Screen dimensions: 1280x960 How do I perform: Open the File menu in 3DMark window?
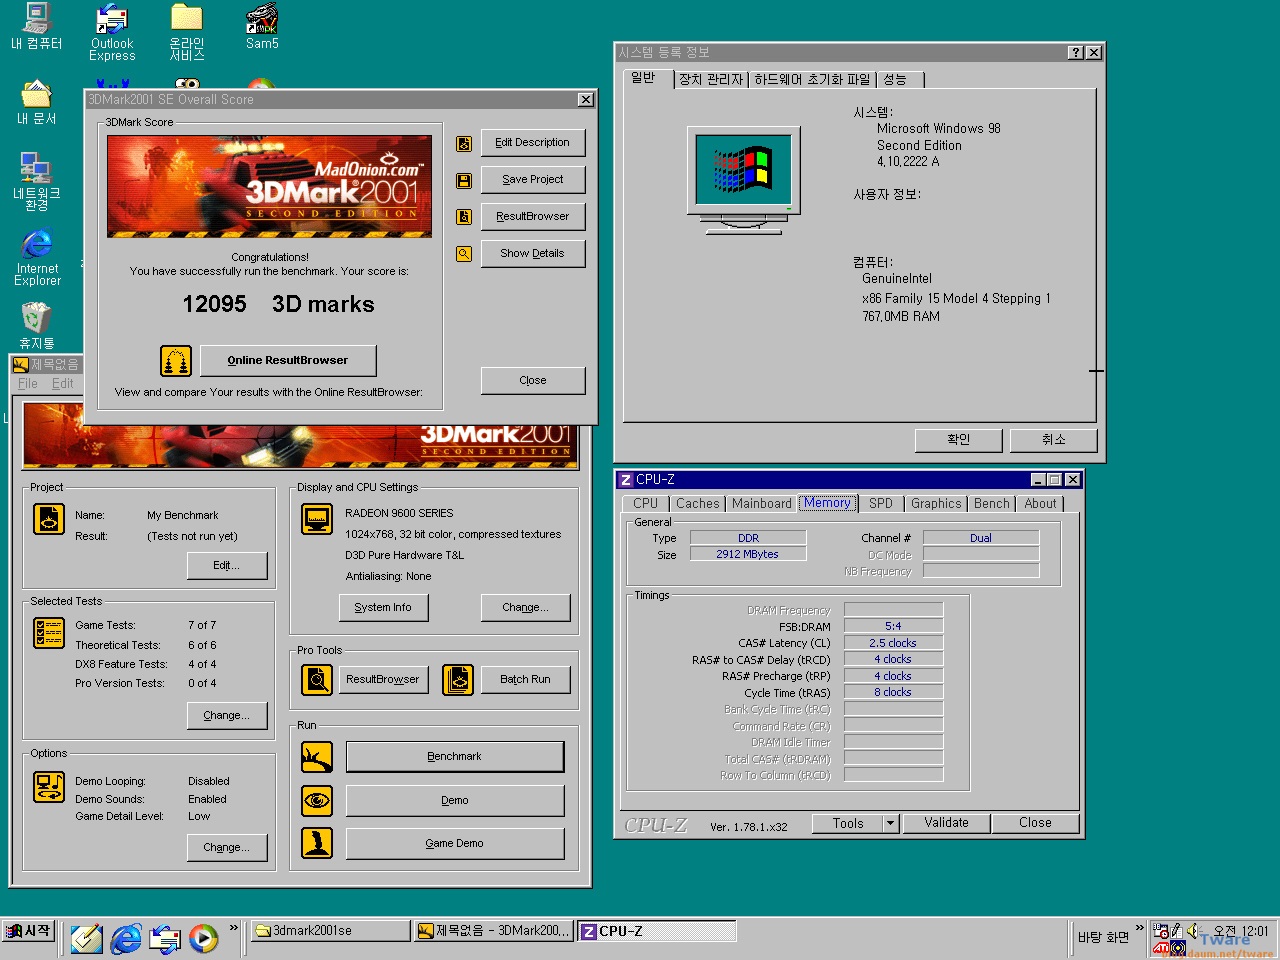(28, 384)
